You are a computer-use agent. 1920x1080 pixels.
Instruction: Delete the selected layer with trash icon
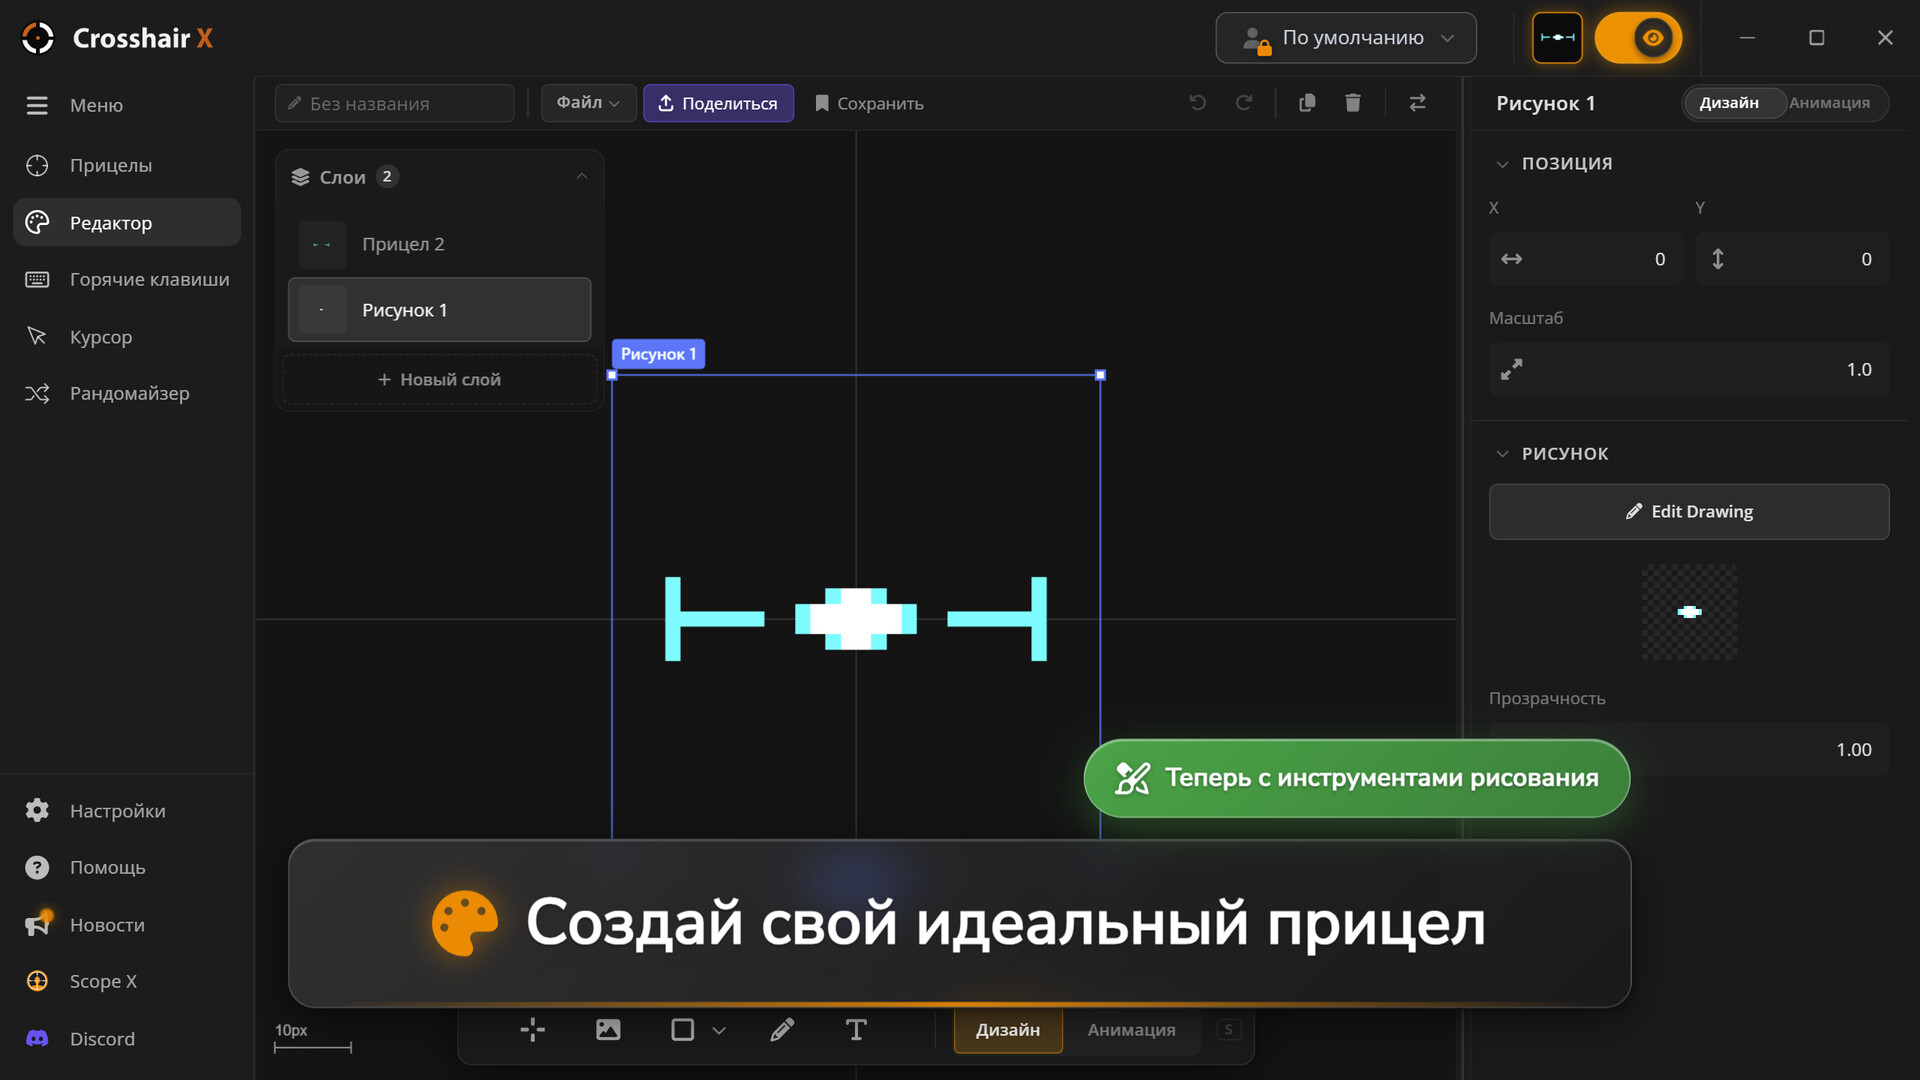(x=1353, y=103)
